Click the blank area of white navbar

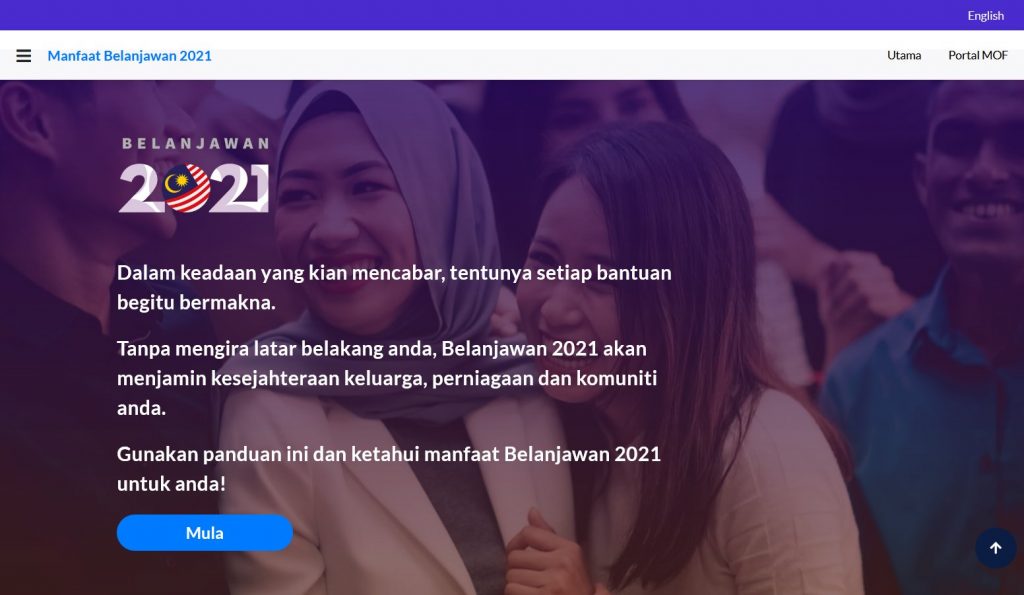point(549,56)
